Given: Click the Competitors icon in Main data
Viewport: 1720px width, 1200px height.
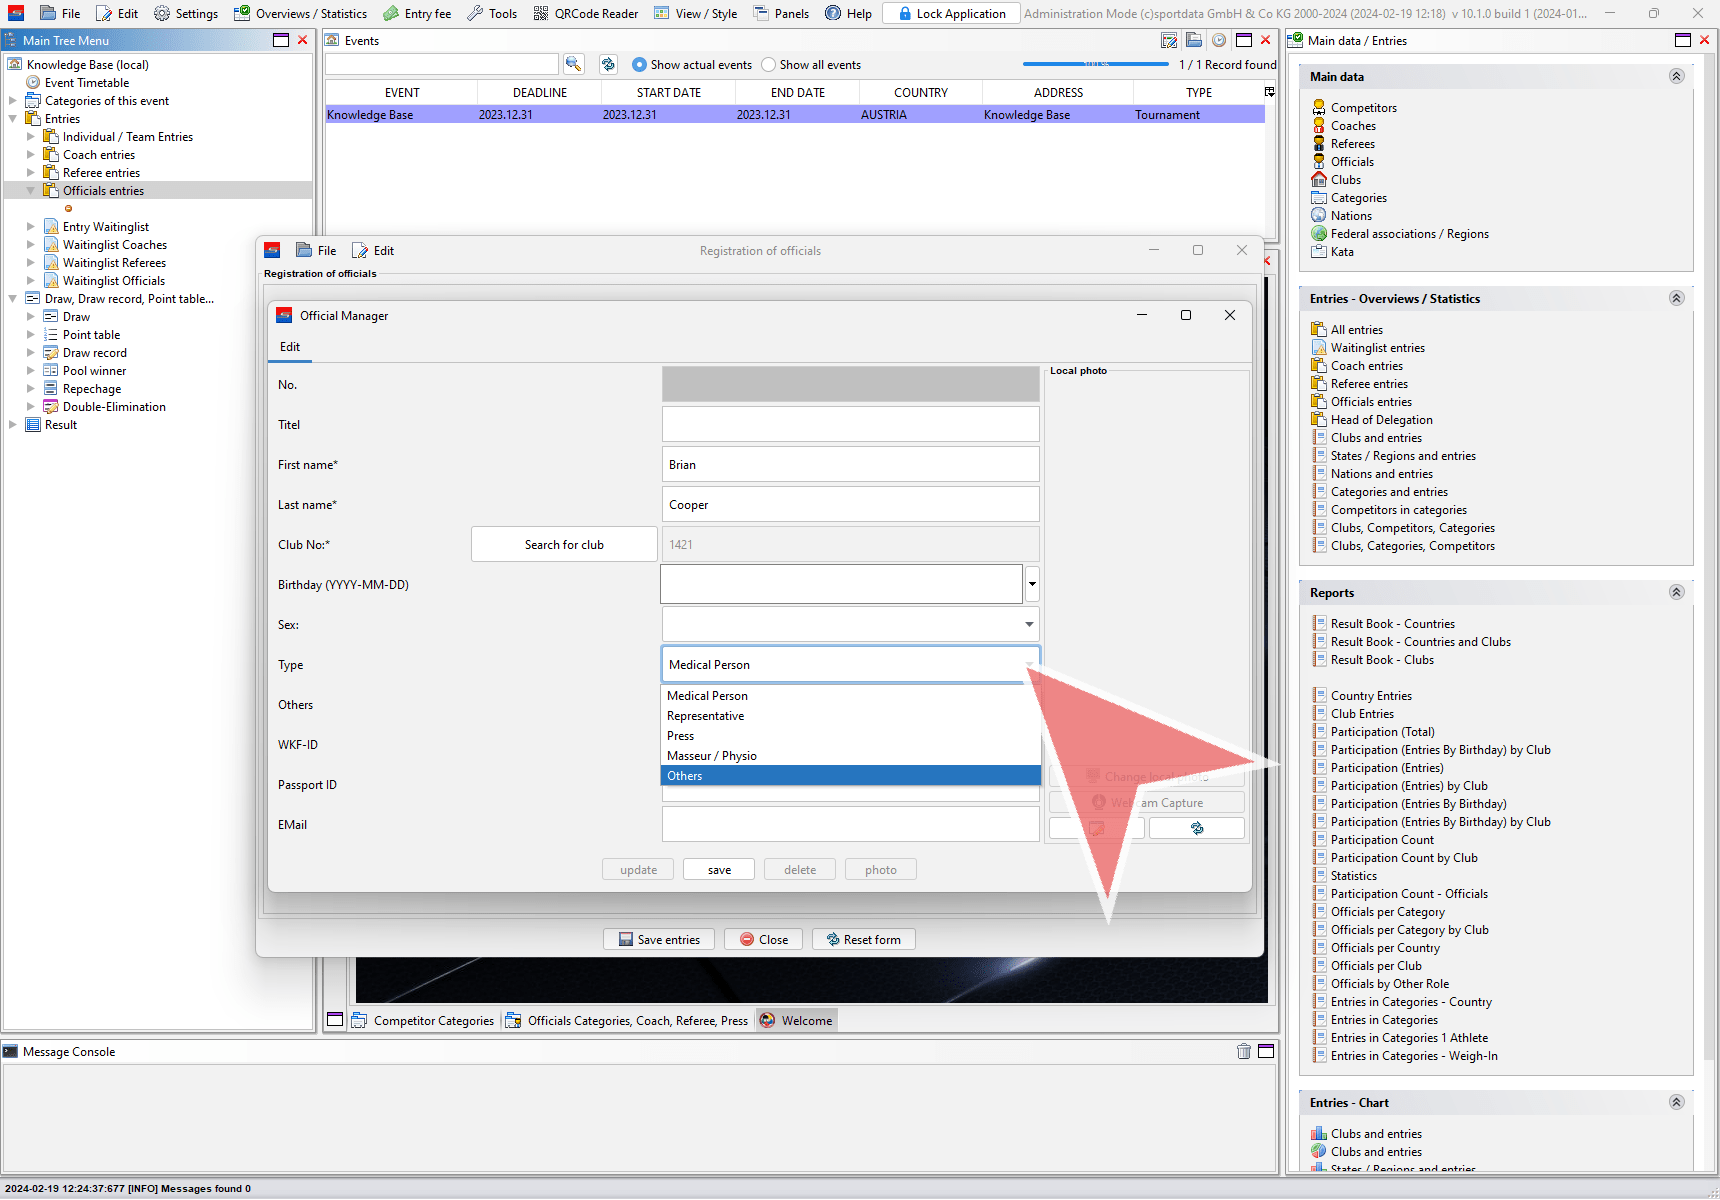Looking at the screenshot, I should click(1319, 107).
